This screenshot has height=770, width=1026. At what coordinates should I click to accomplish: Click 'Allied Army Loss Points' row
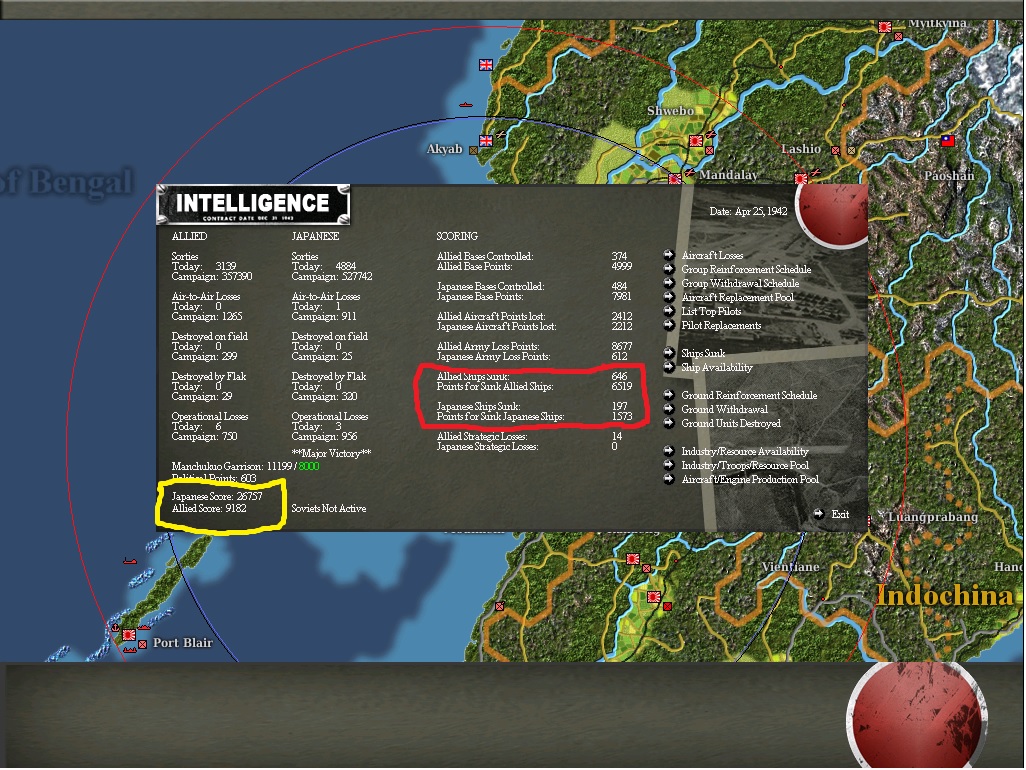(x=534, y=346)
